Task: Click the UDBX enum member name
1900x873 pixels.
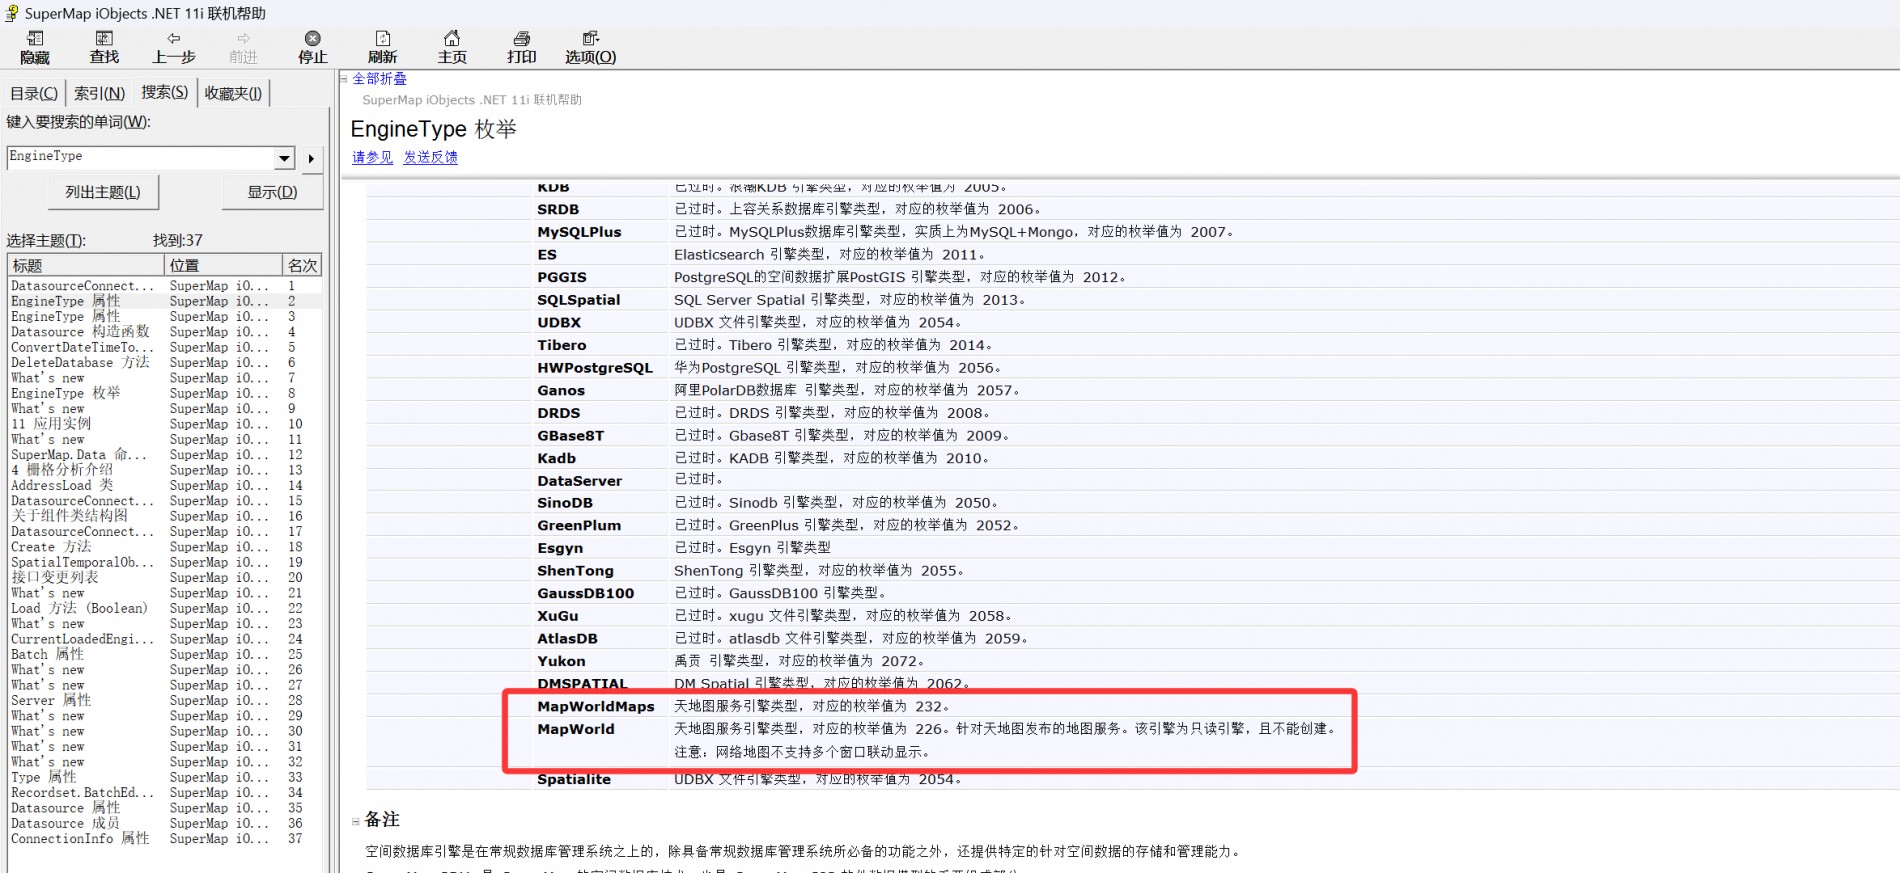Action: click(559, 322)
